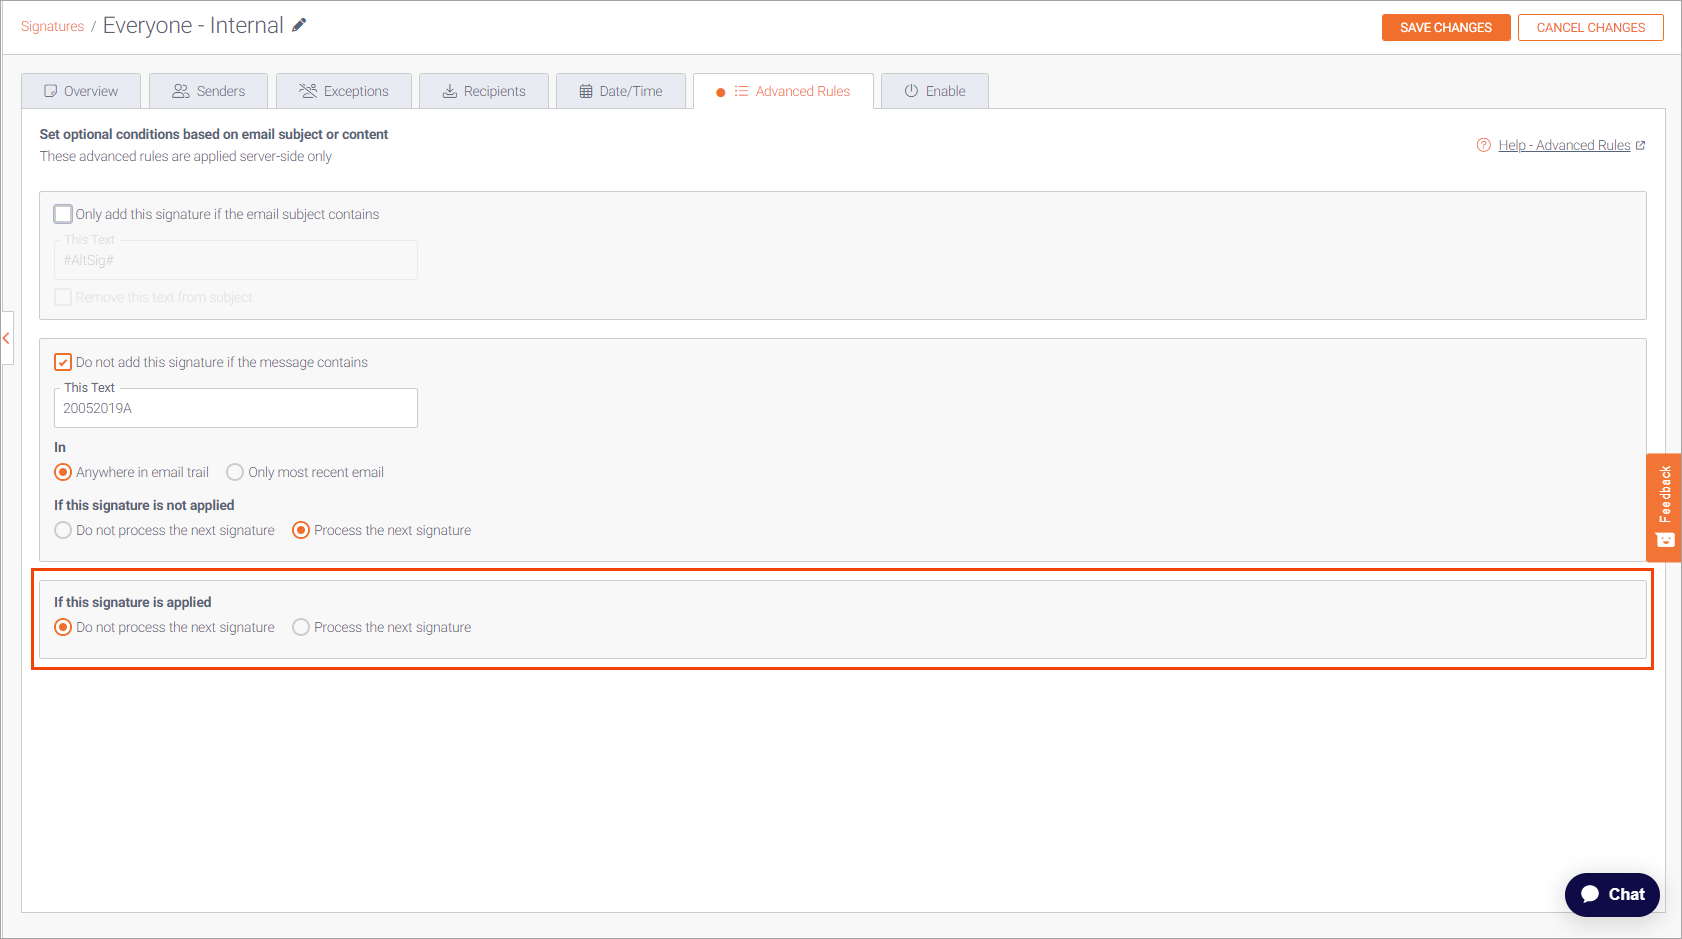Open the Enable tab
Screen dimensions: 1682x939
(x=934, y=91)
